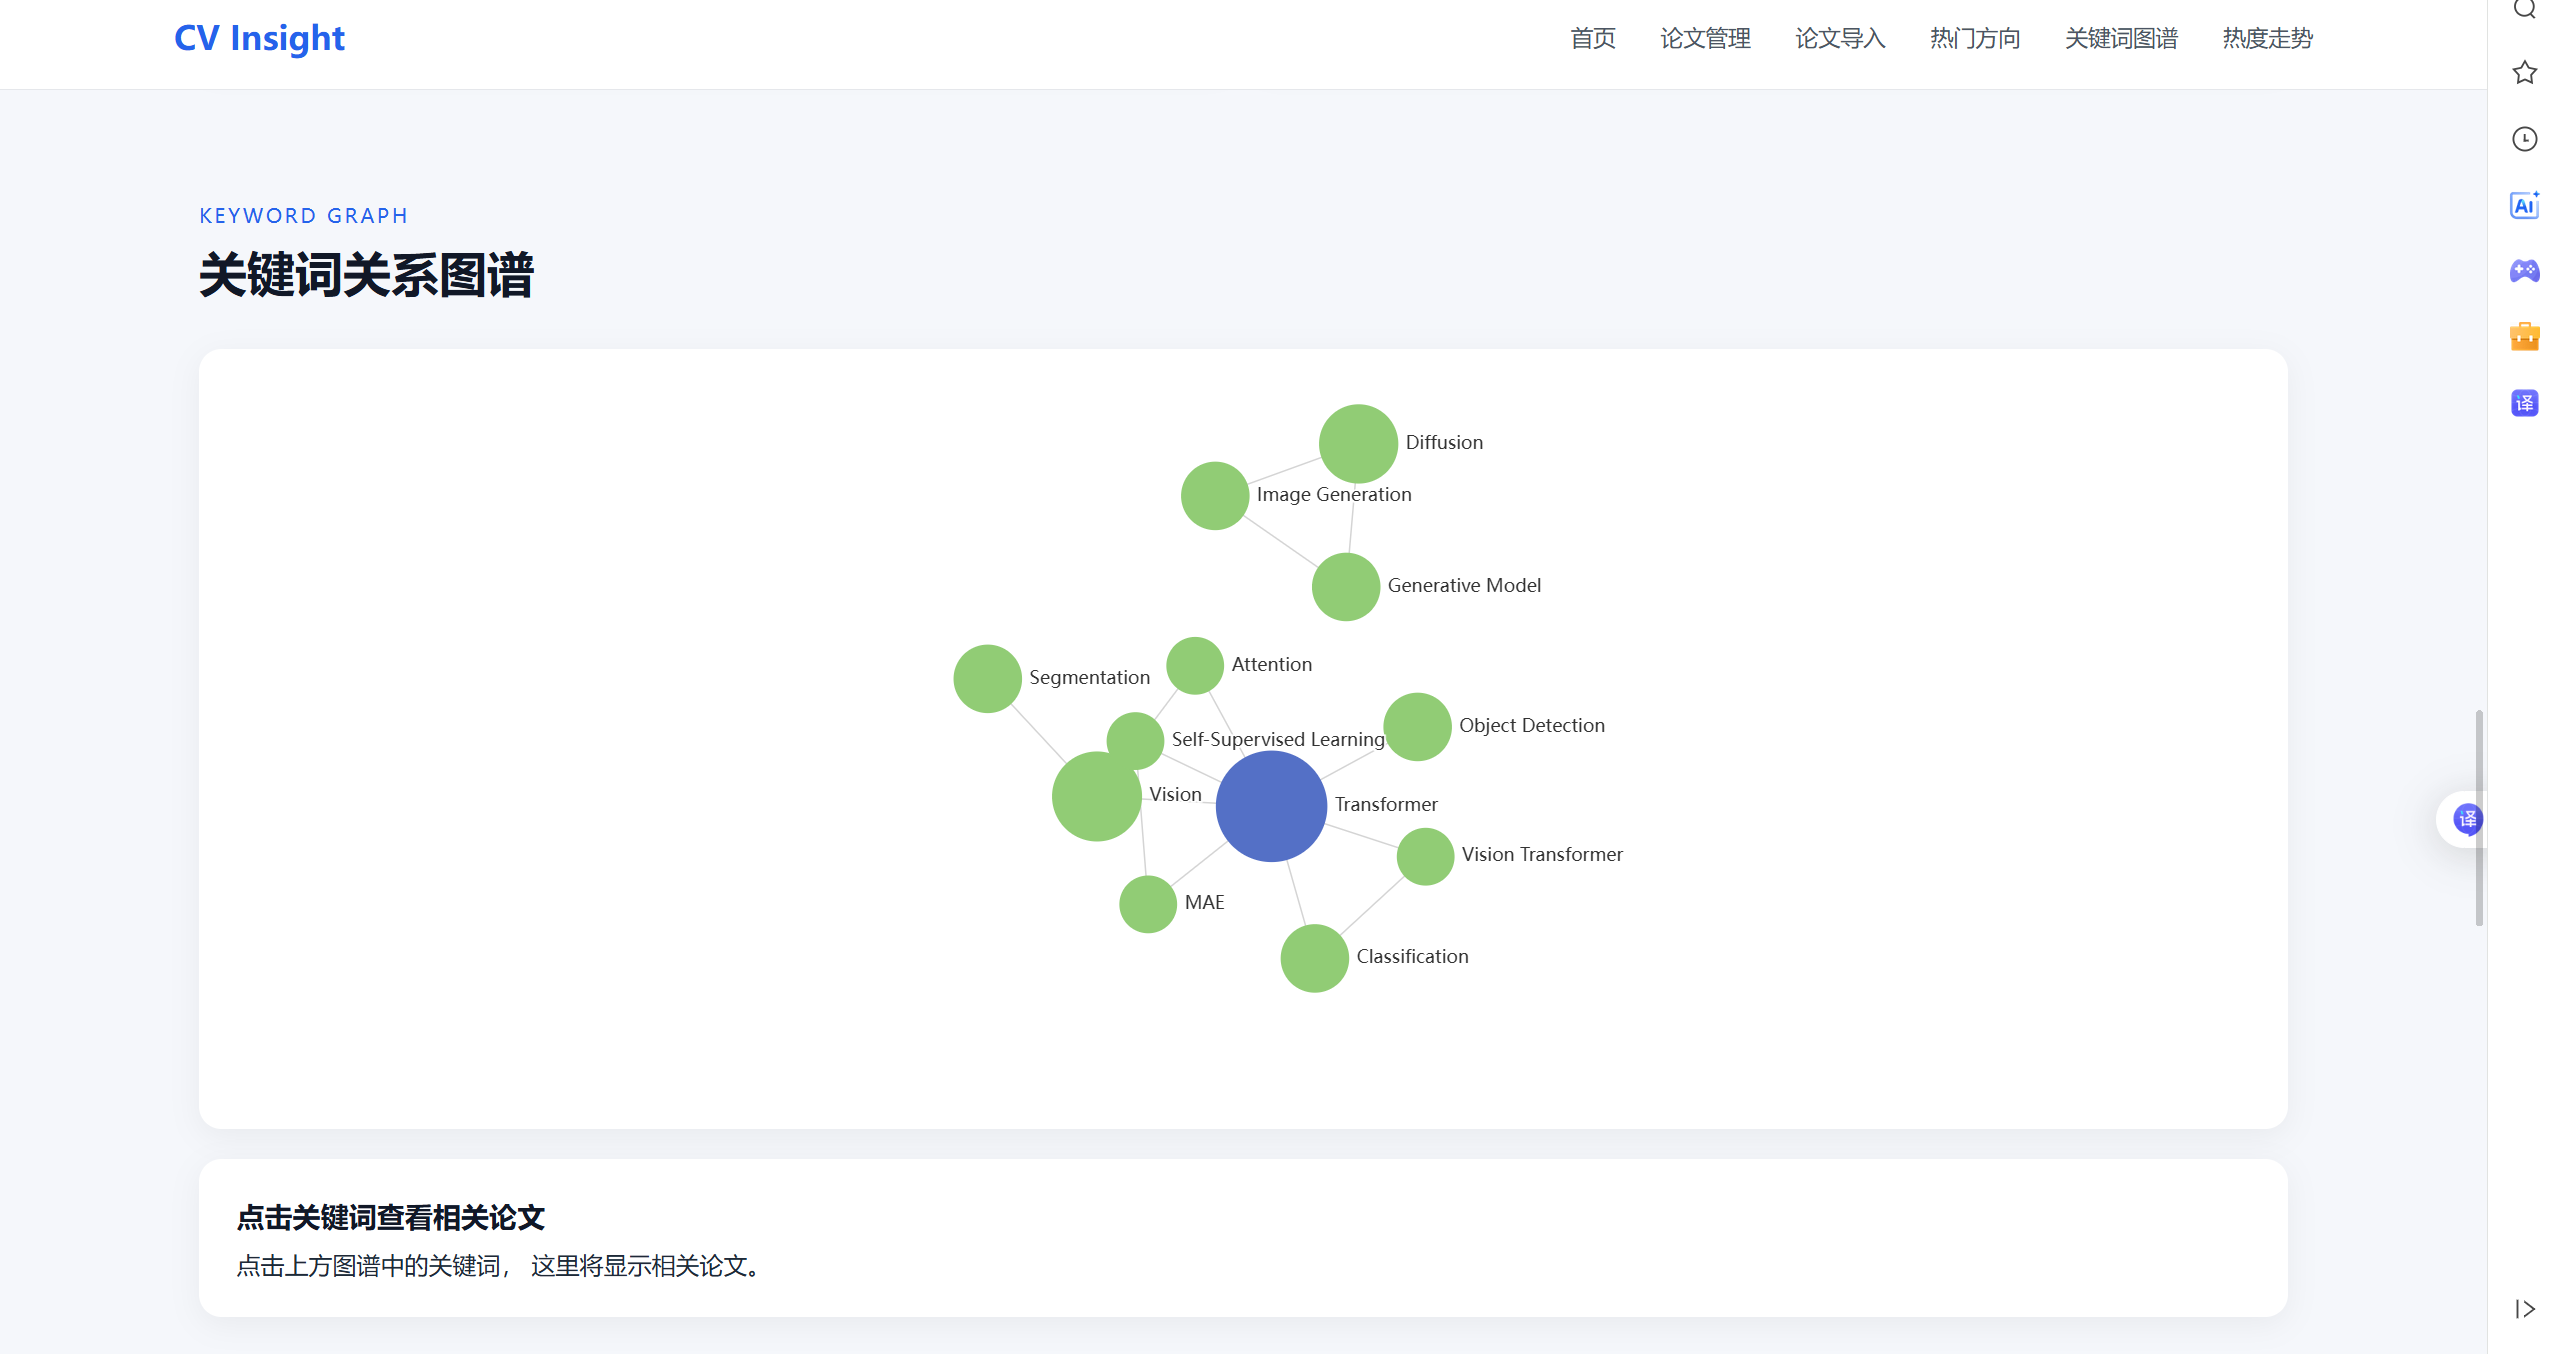Select the large Vision node circle
The height and width of the screenshot is (1354, 2559).
(1096, 796)
